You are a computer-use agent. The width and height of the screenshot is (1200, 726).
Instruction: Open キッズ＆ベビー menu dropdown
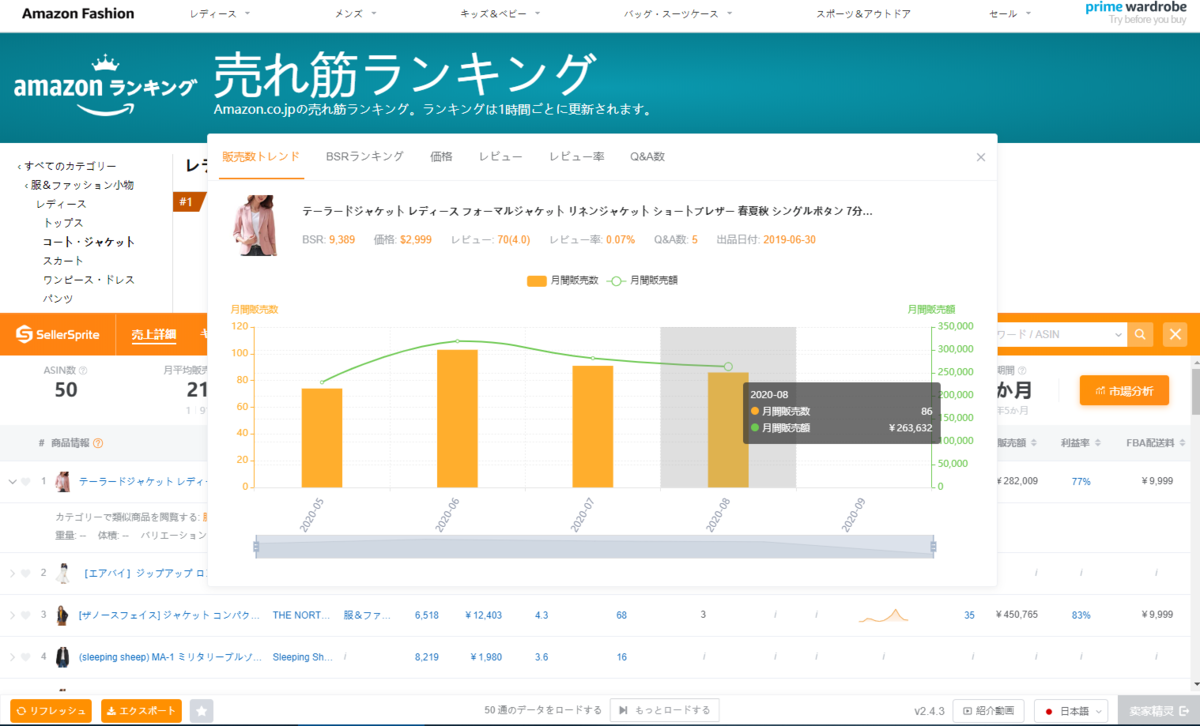click(500, 14)
